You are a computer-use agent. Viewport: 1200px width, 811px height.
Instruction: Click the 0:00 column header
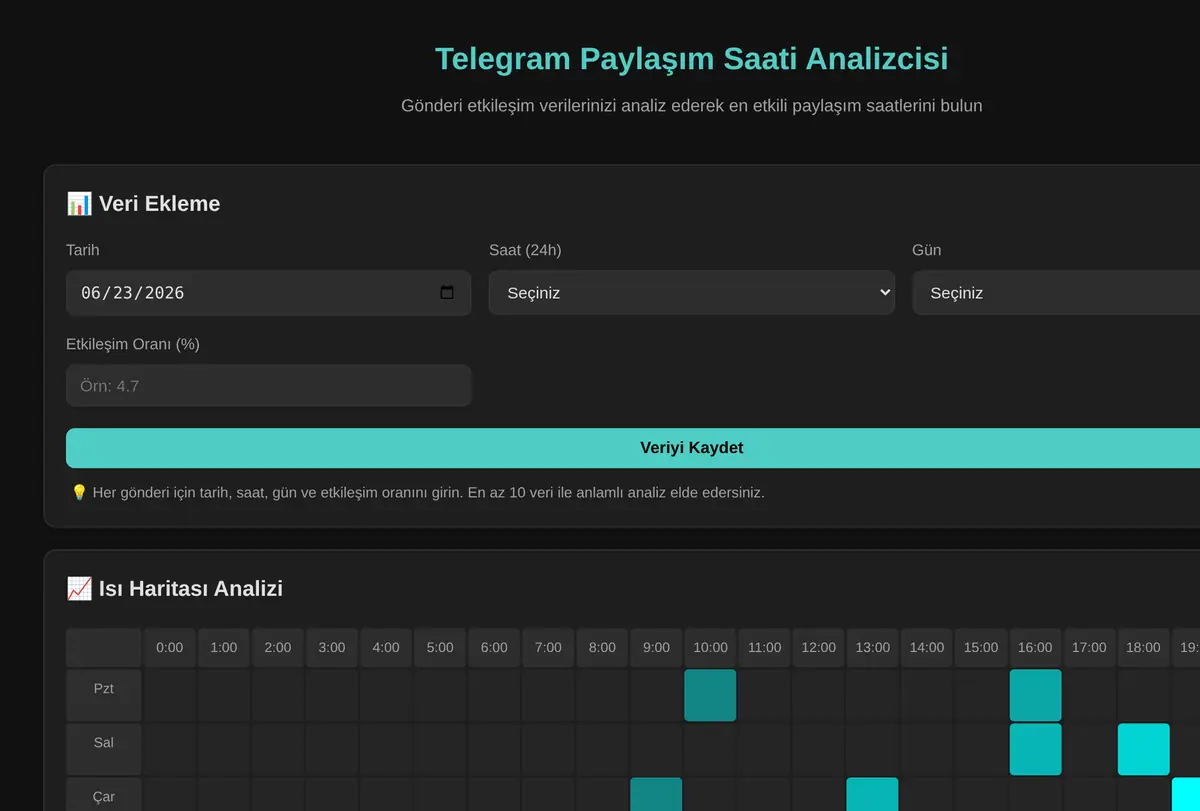pos(170,648)
